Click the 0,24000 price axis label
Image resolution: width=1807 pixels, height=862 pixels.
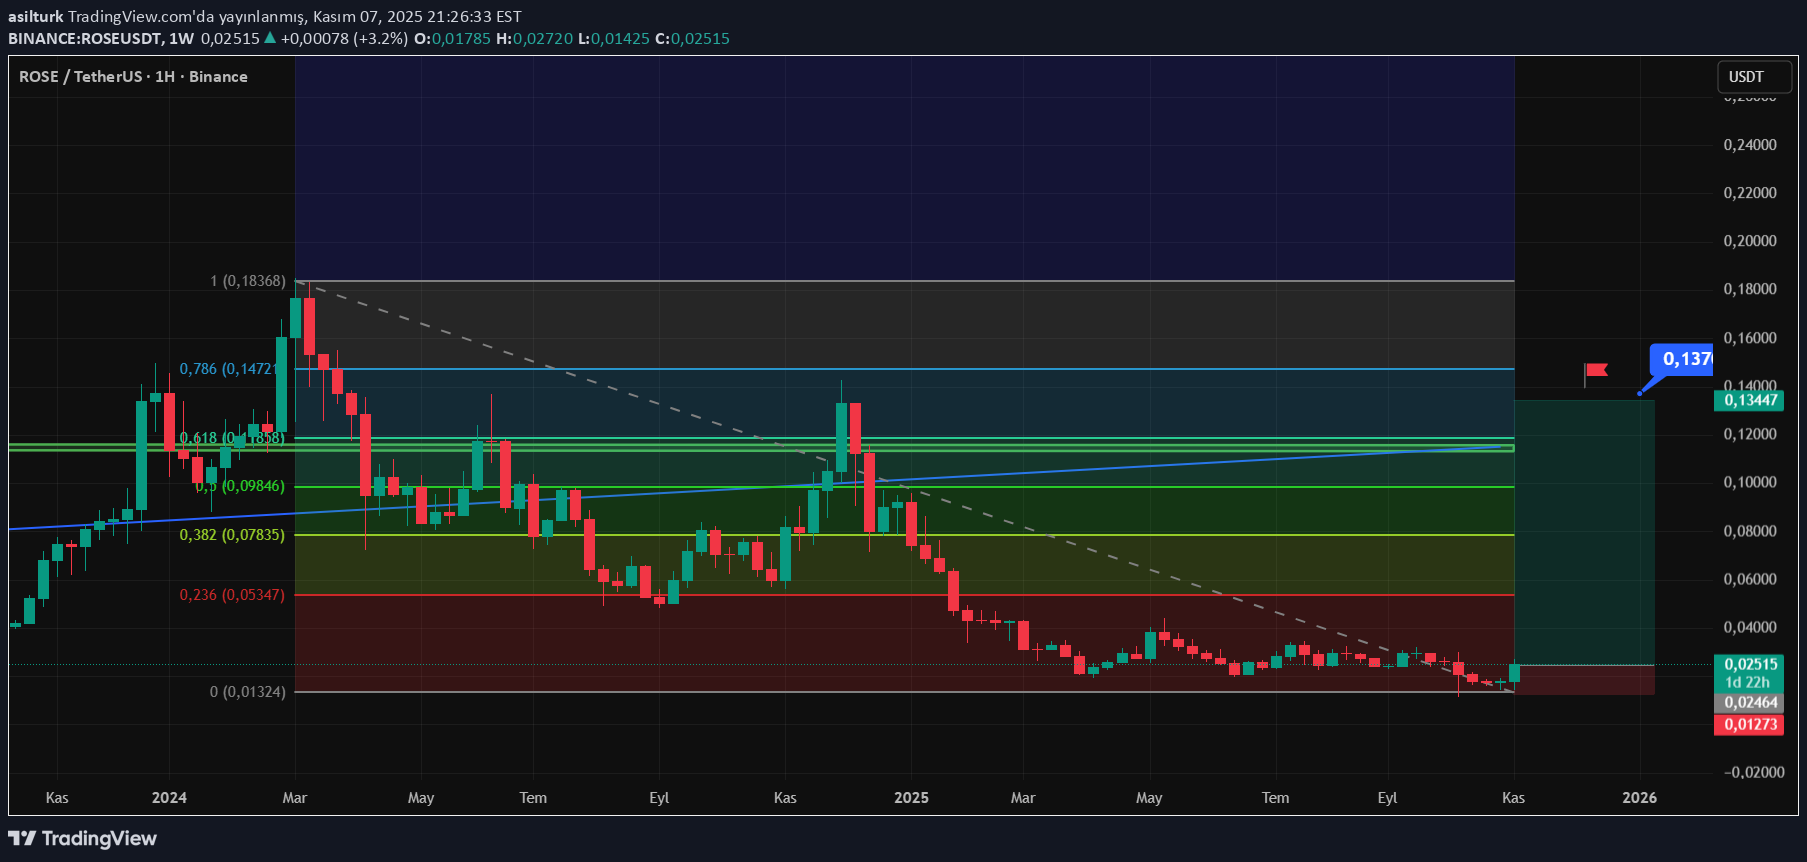click(1750, 145)
